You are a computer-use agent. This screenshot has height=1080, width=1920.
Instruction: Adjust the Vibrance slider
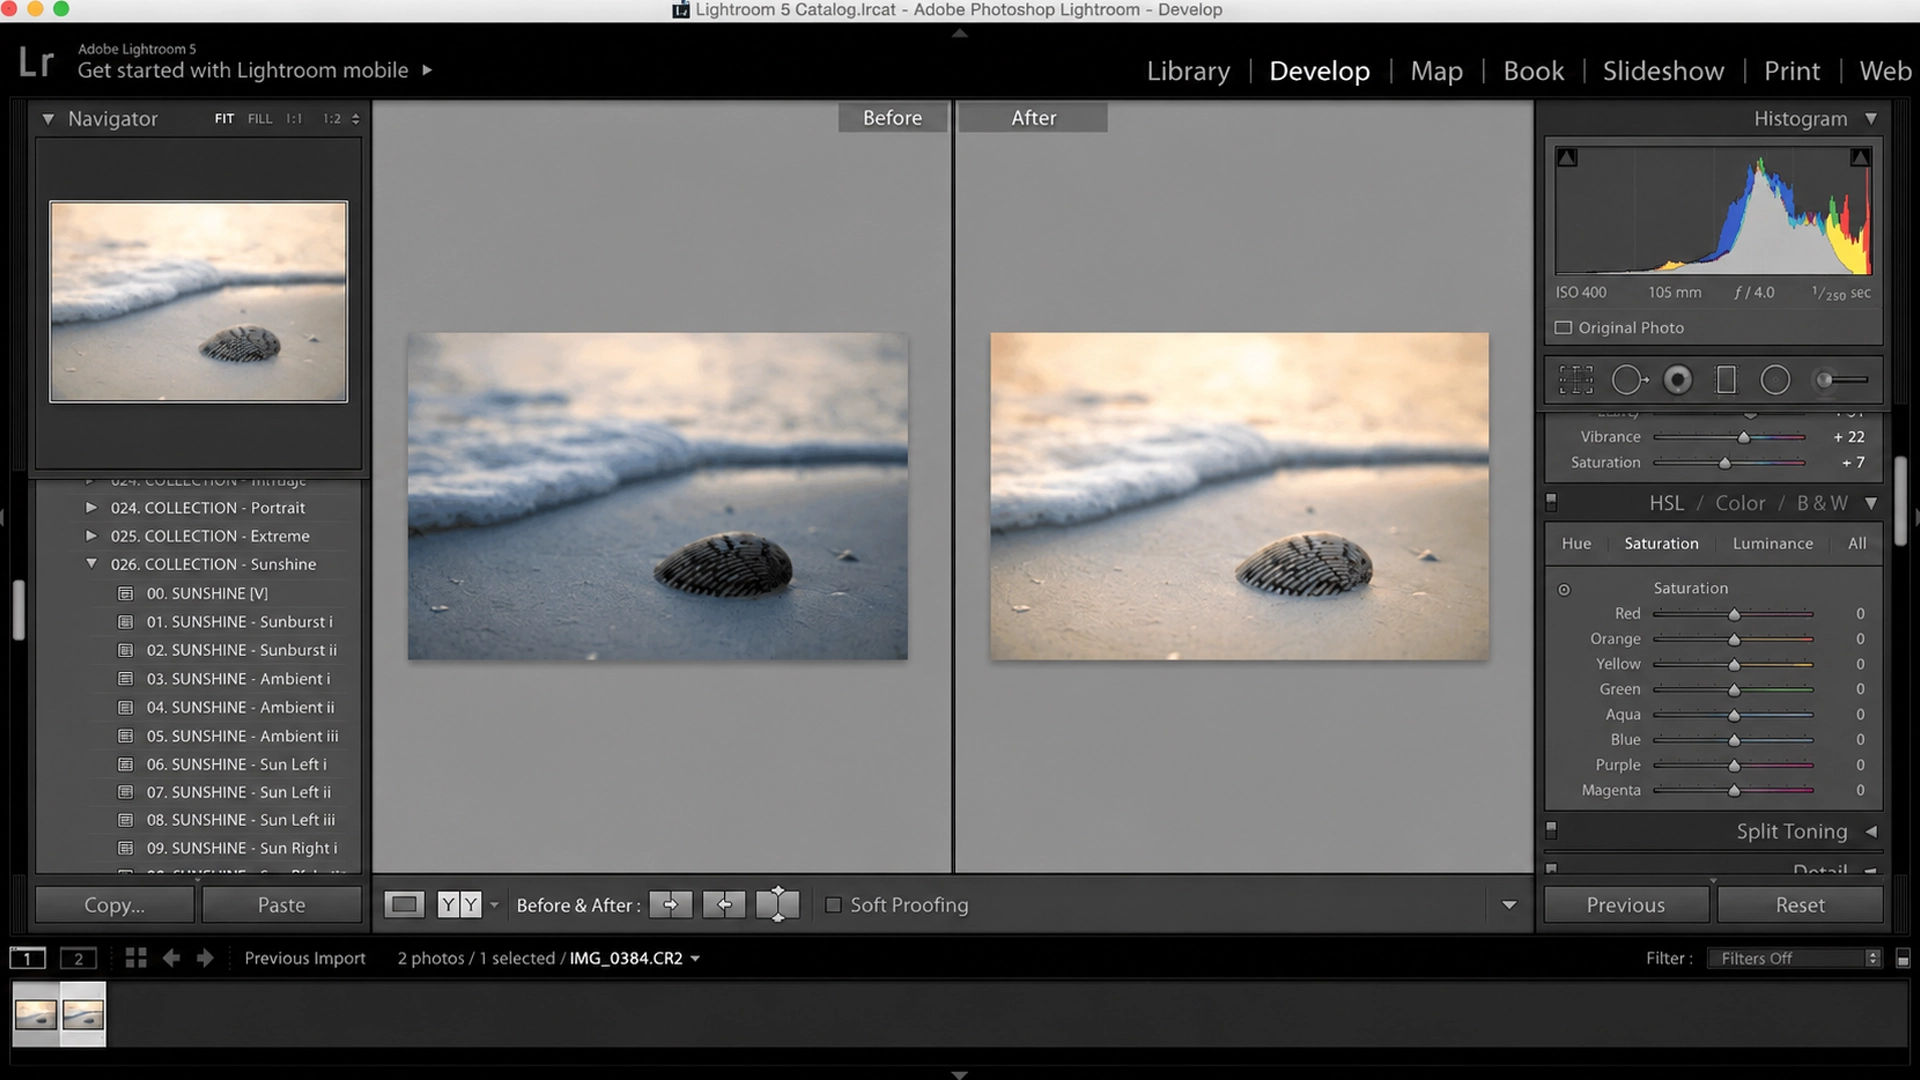1744,438
